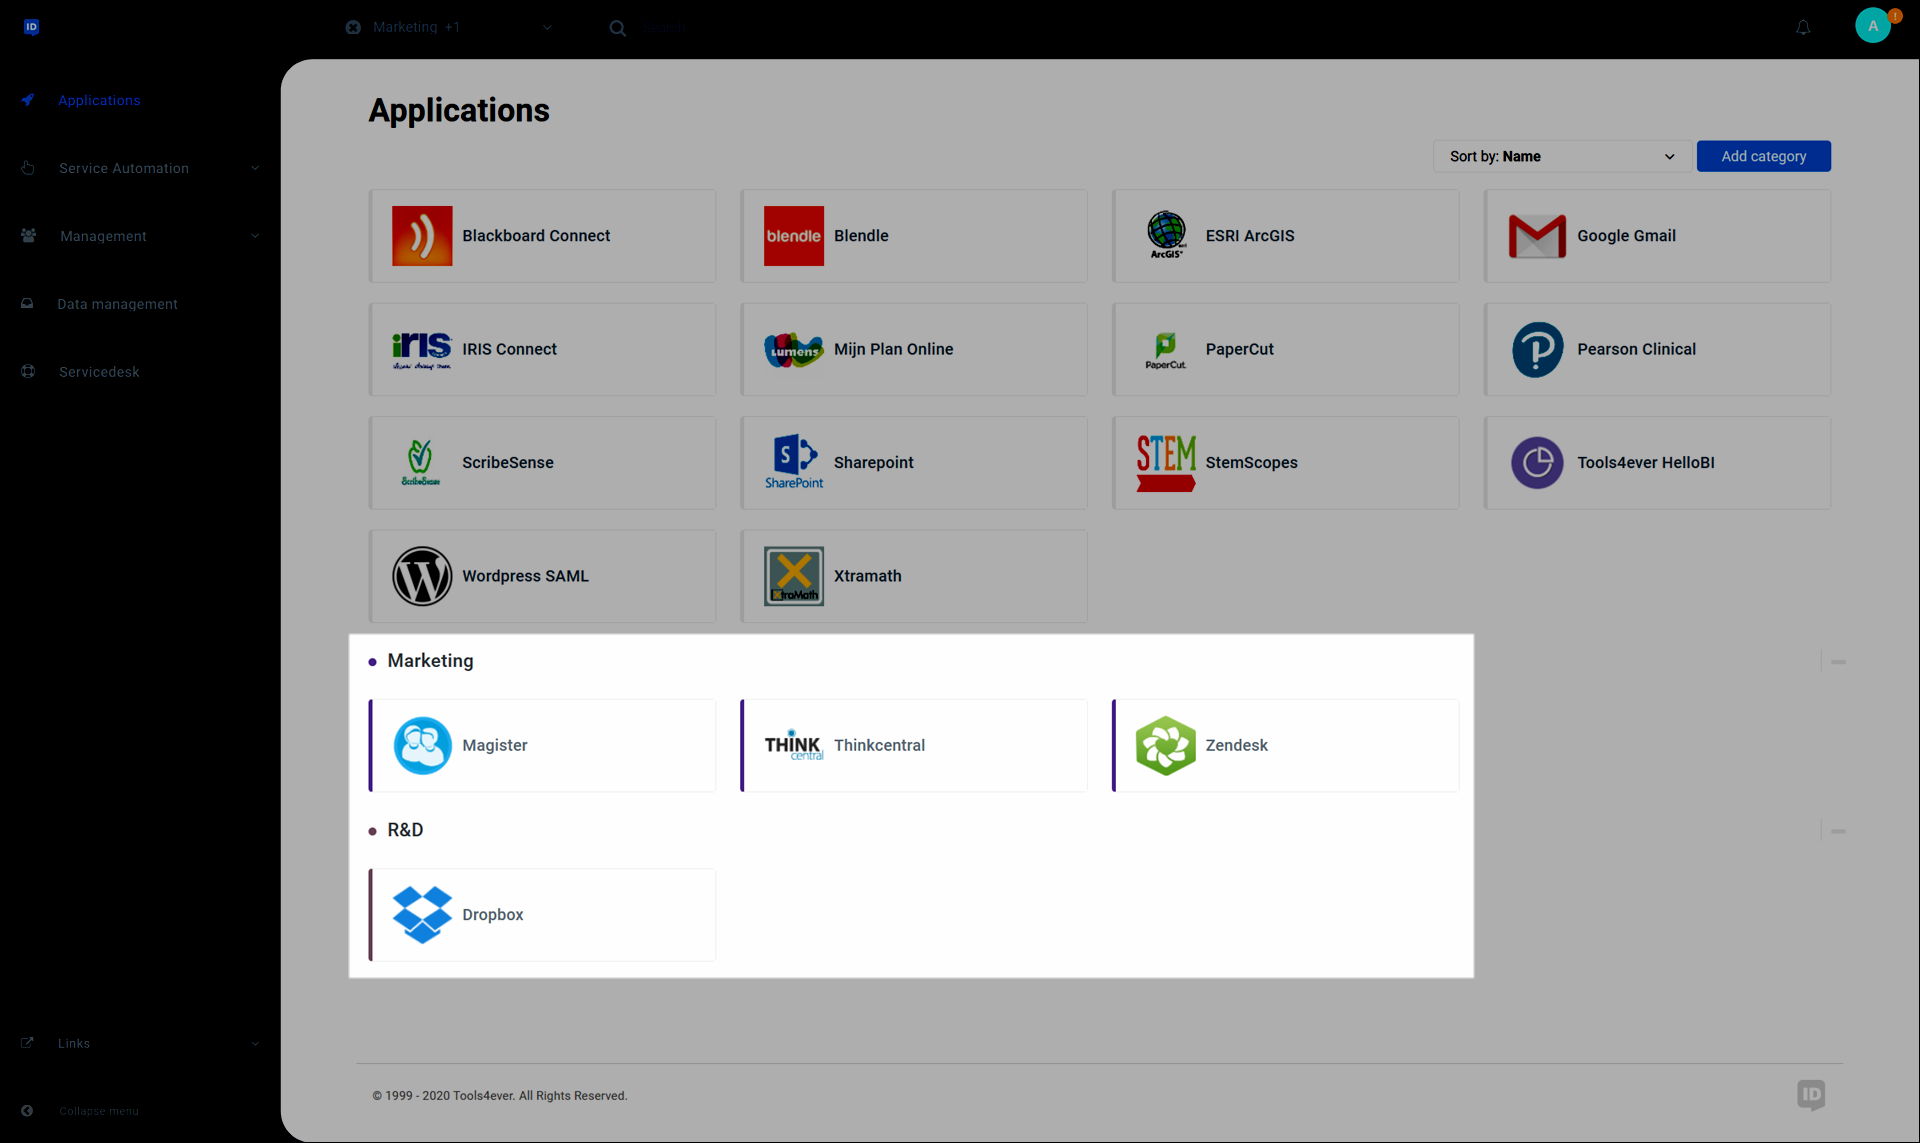Collapse the Marketing category with minus button
Screen dimensions: 1920x1143
(1838, 662)
